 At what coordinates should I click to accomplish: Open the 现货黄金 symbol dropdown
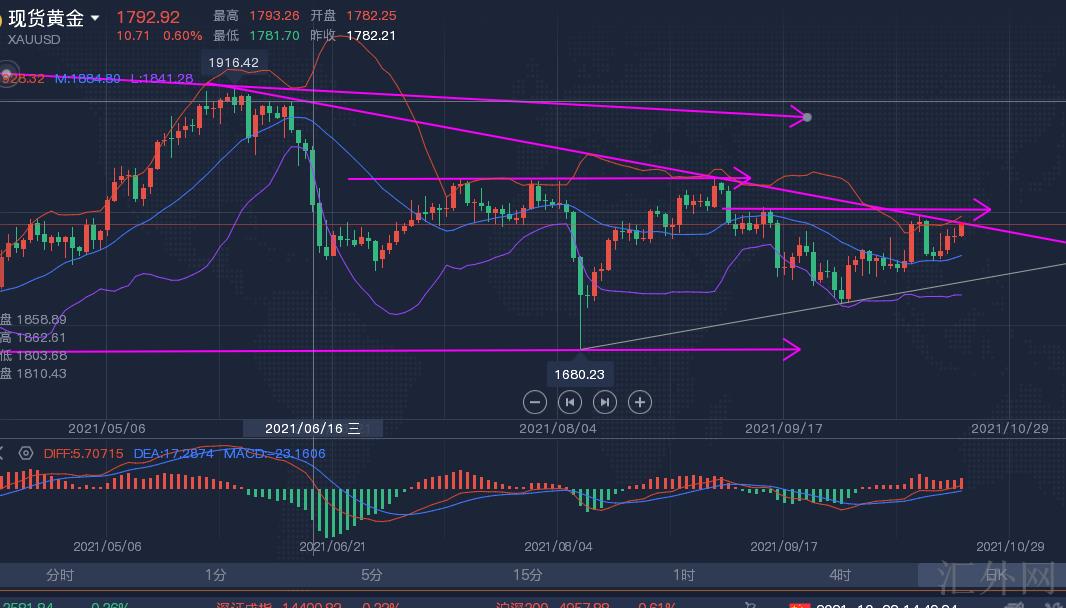tap(95, 18)
